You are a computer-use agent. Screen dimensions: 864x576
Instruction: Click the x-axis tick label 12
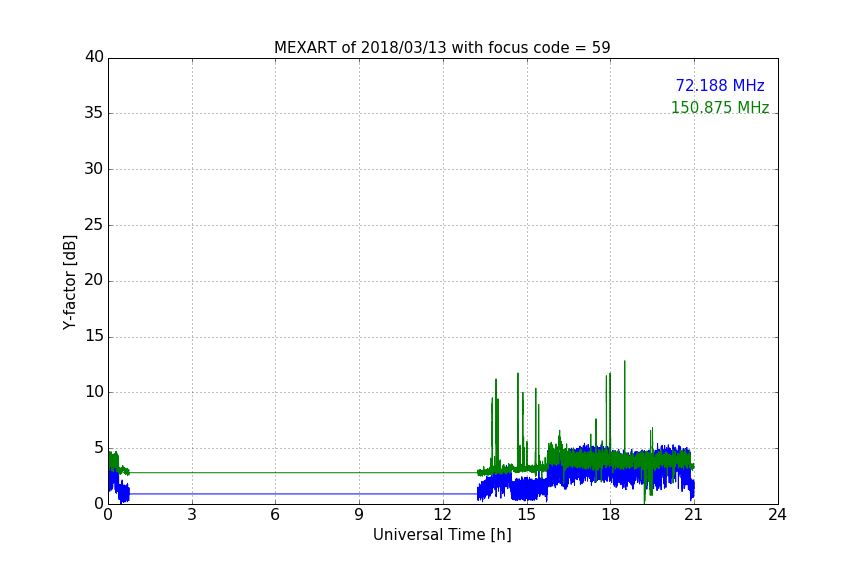(443, 516)
